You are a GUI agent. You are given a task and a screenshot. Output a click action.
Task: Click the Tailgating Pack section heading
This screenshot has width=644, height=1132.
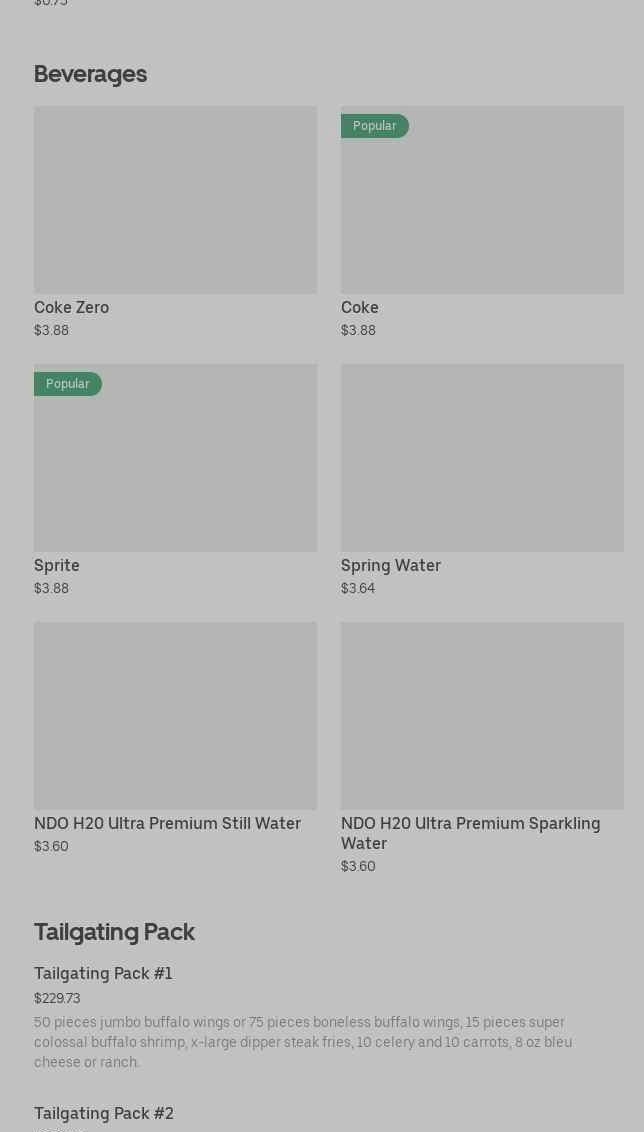point(114,932)
